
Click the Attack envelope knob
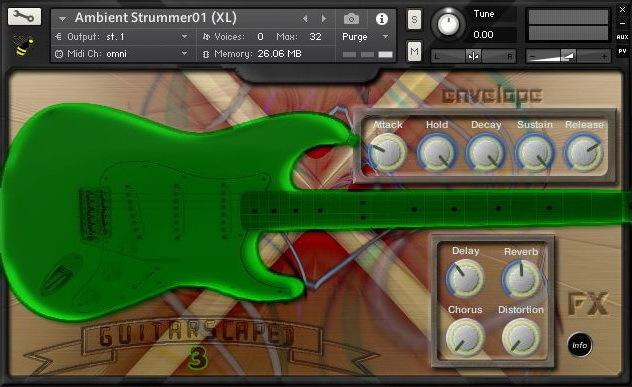coord(387,153)
